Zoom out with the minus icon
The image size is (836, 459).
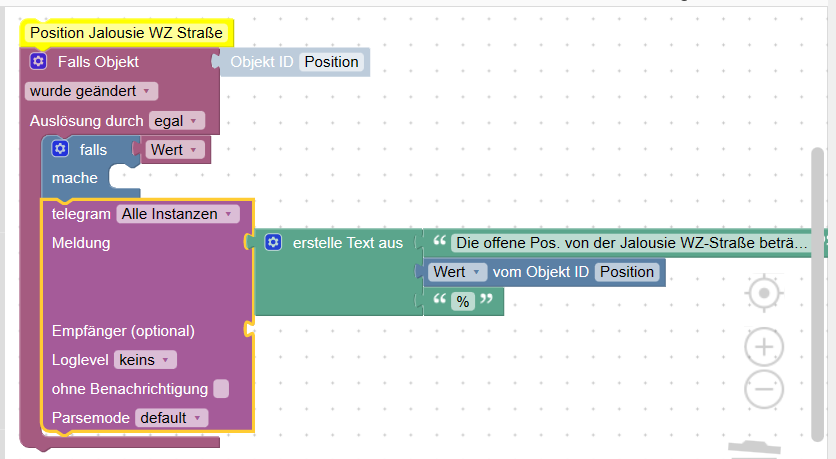click(764, 389)
